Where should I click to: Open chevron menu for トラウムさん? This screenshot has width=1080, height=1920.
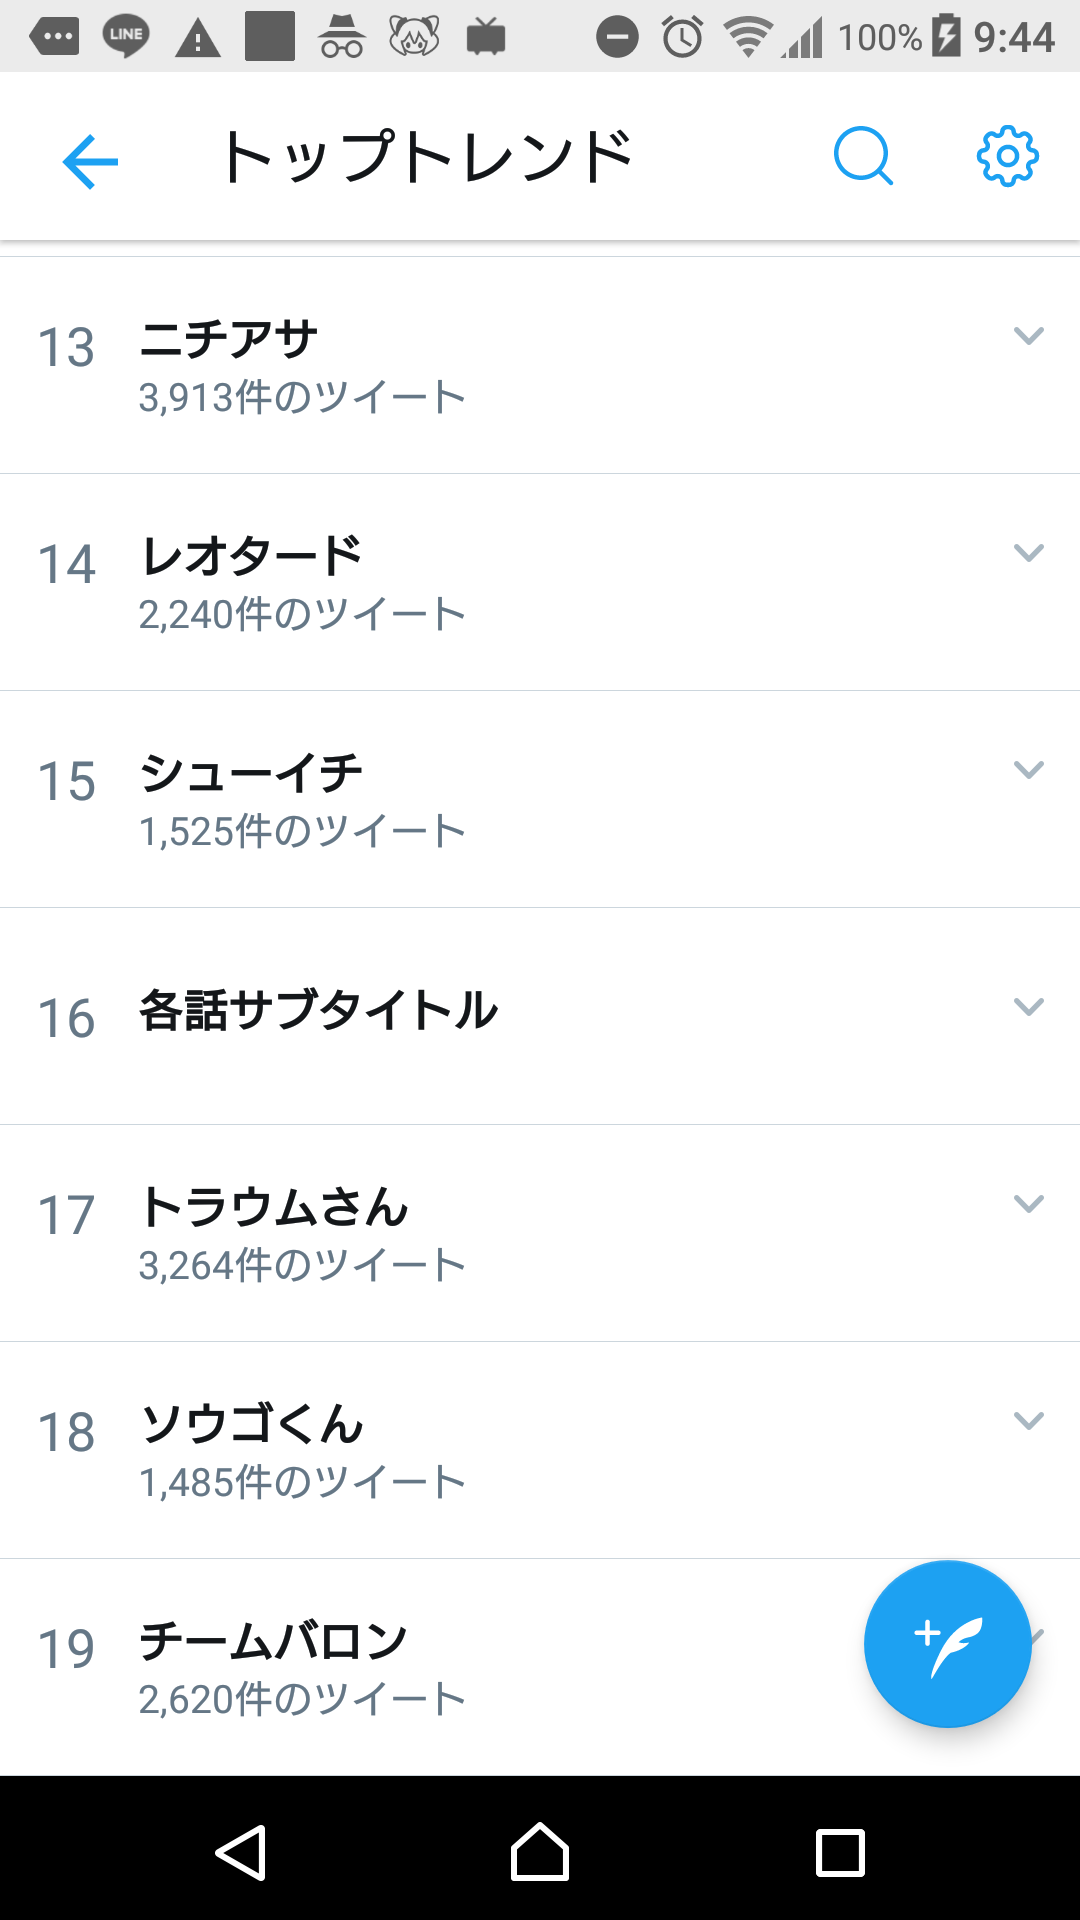[x=1028, y=1204]
